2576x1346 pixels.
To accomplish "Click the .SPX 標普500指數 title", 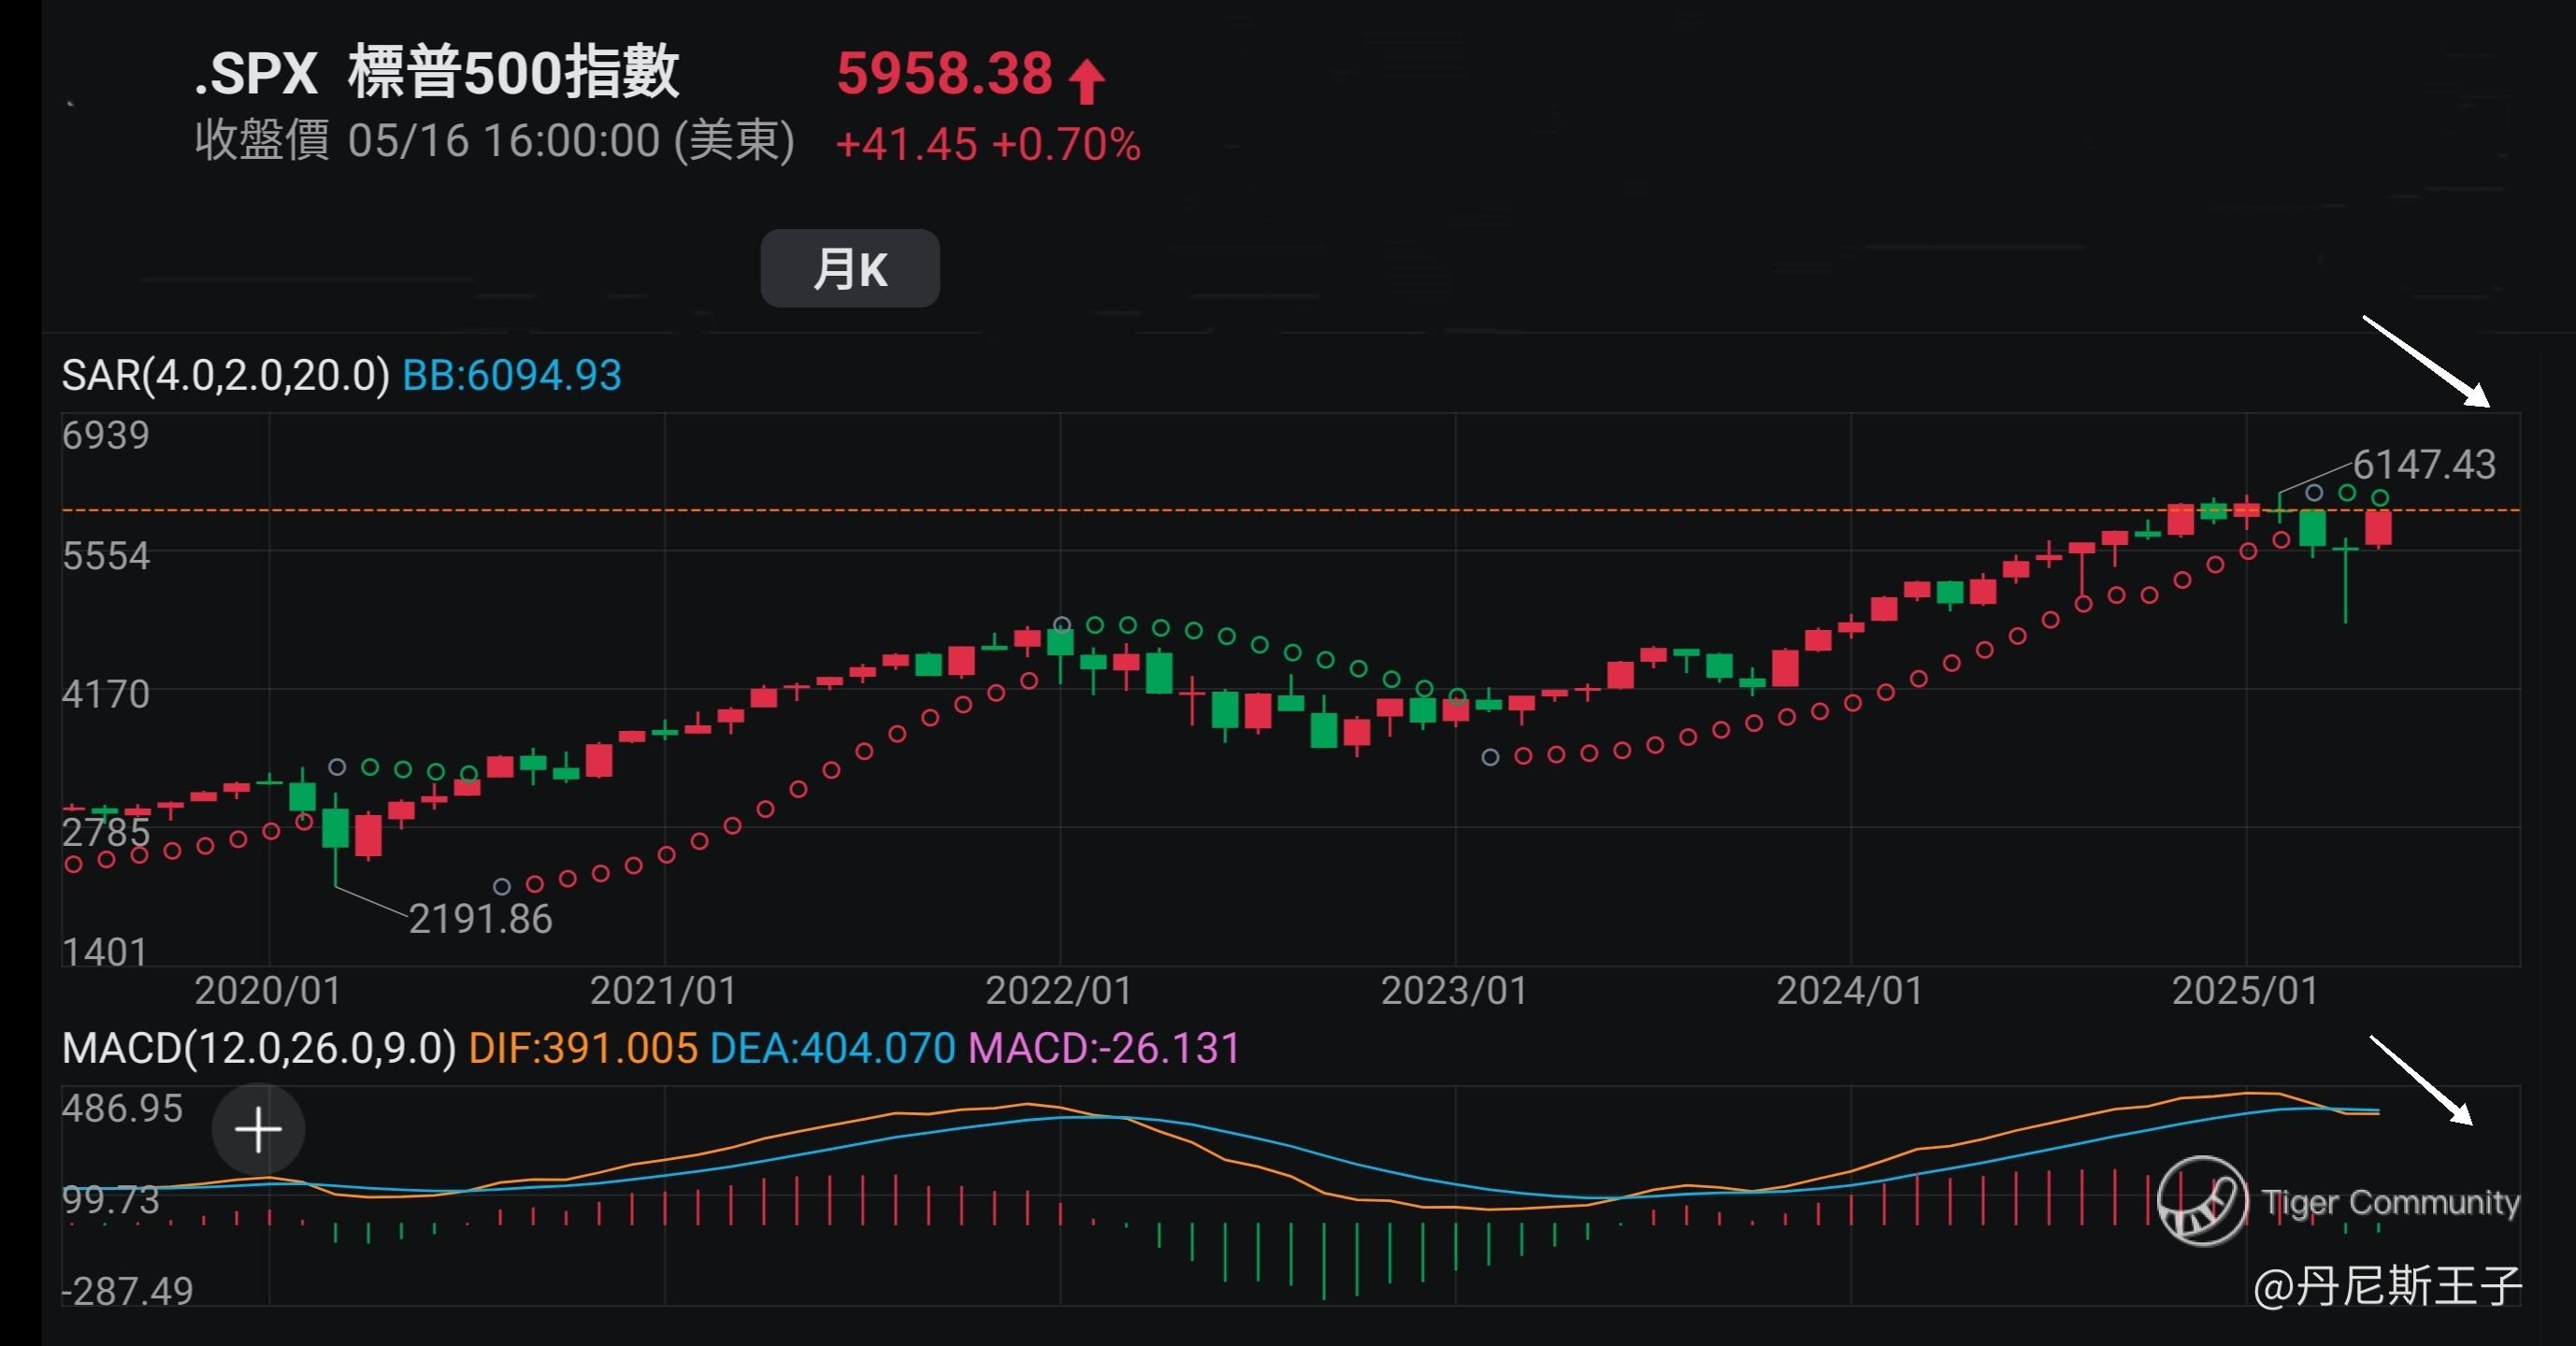I will pyautogui.click(x=437, y=73).
